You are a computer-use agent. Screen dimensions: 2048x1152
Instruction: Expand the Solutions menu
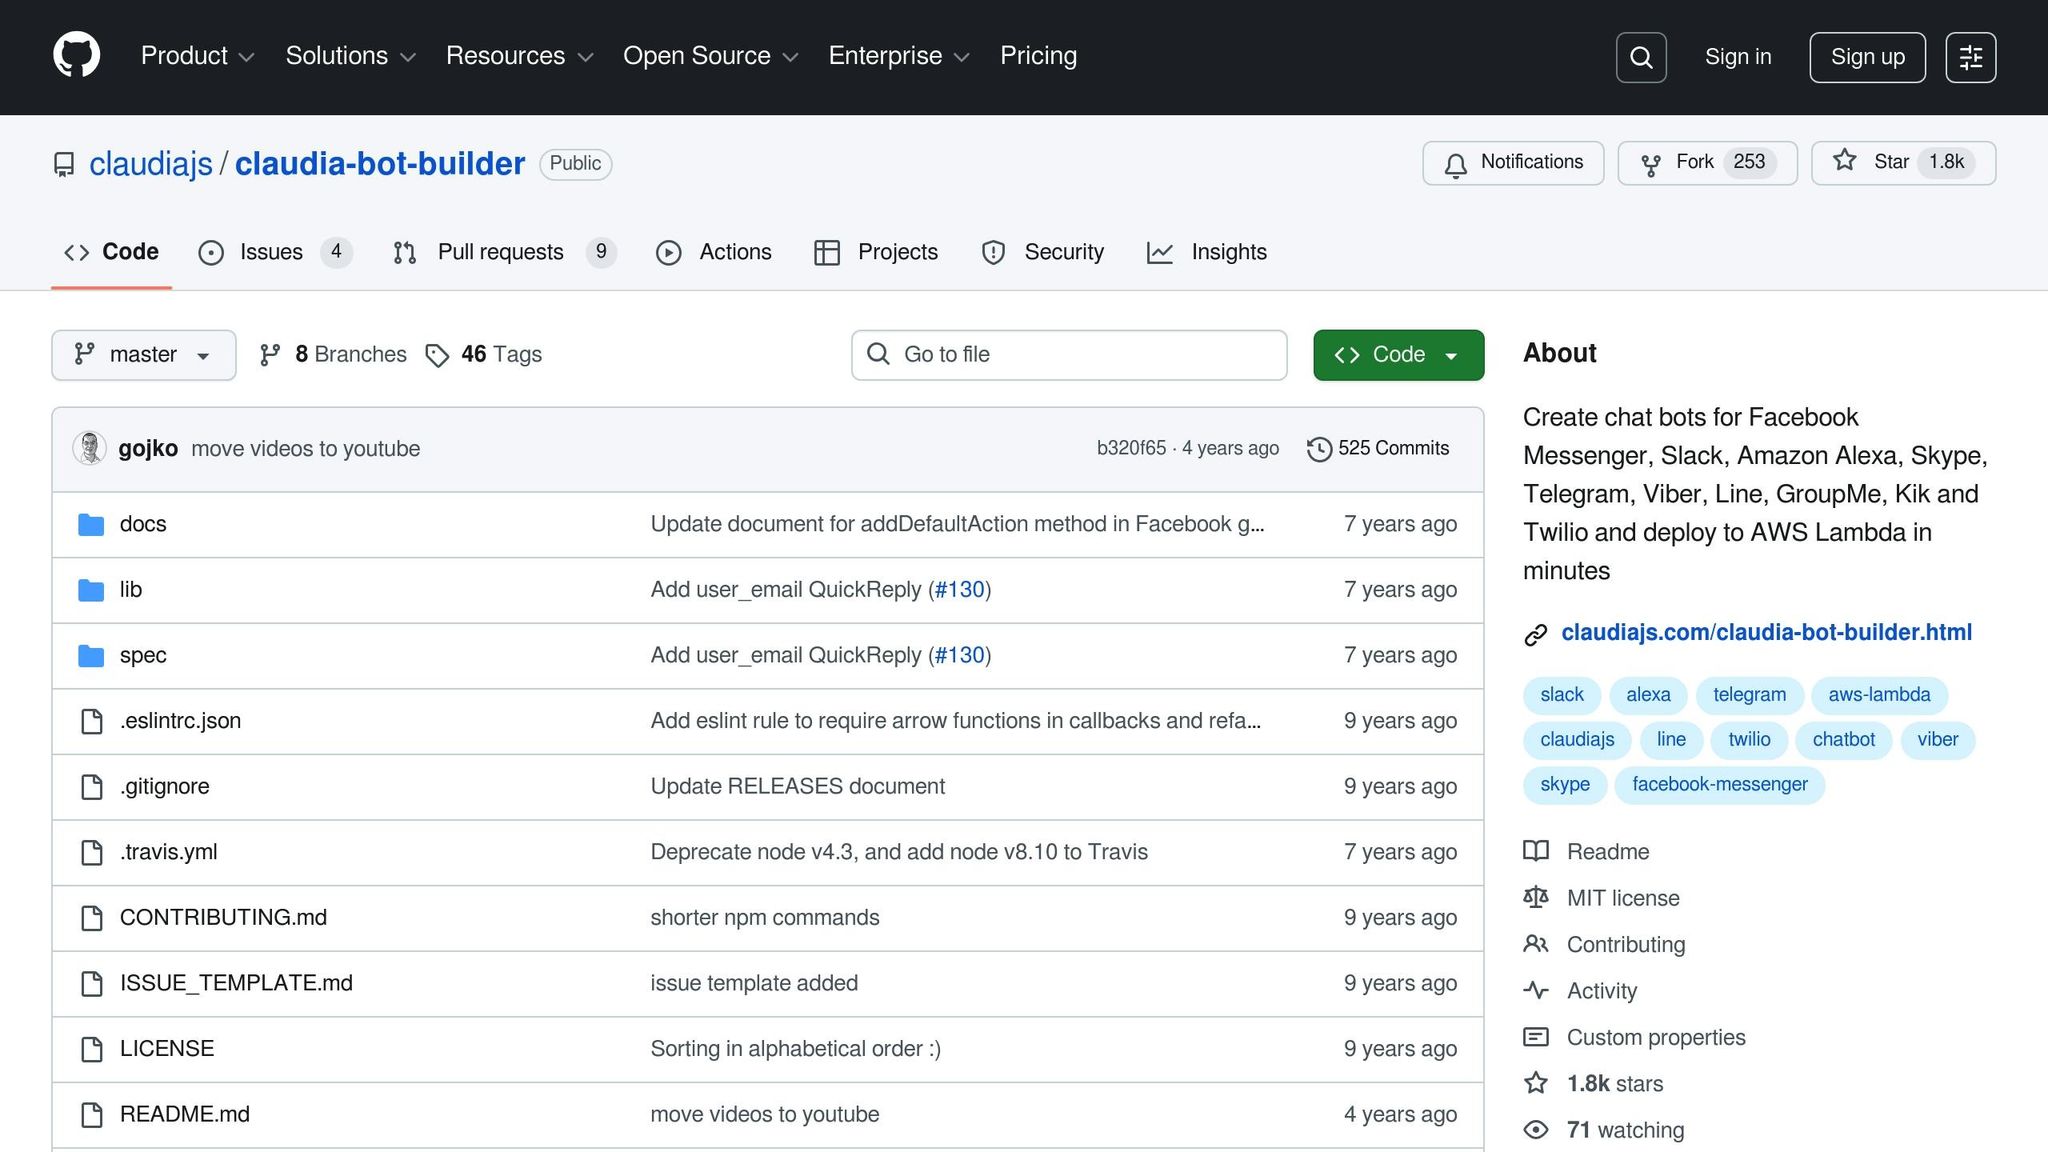point(350,56)
